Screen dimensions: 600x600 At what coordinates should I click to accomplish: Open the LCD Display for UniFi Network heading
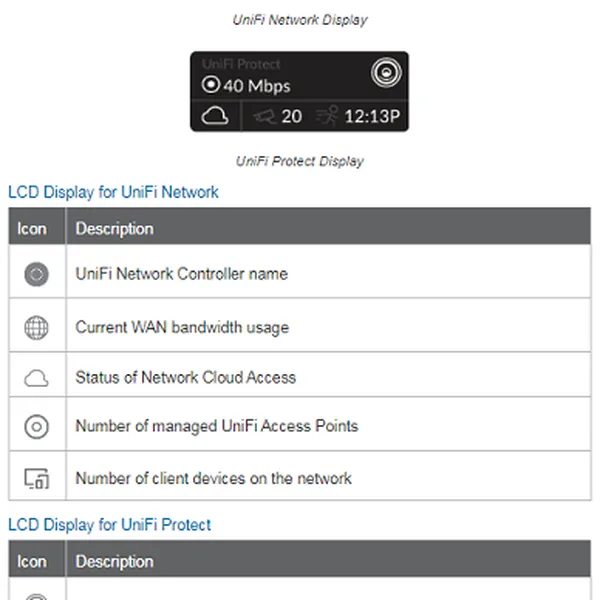coord(113,192)
